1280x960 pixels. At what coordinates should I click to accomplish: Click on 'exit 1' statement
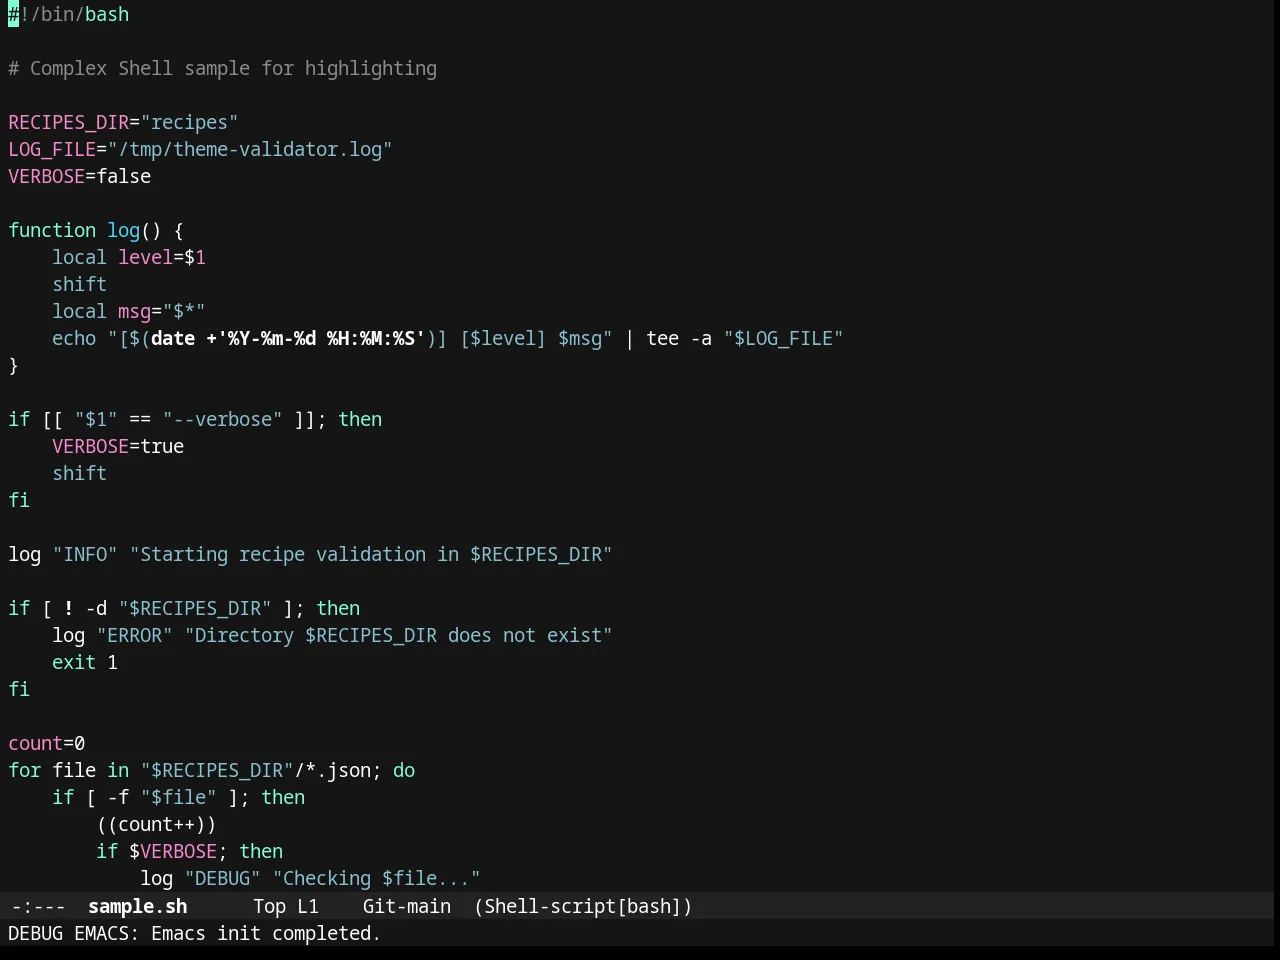coord(85,662)
